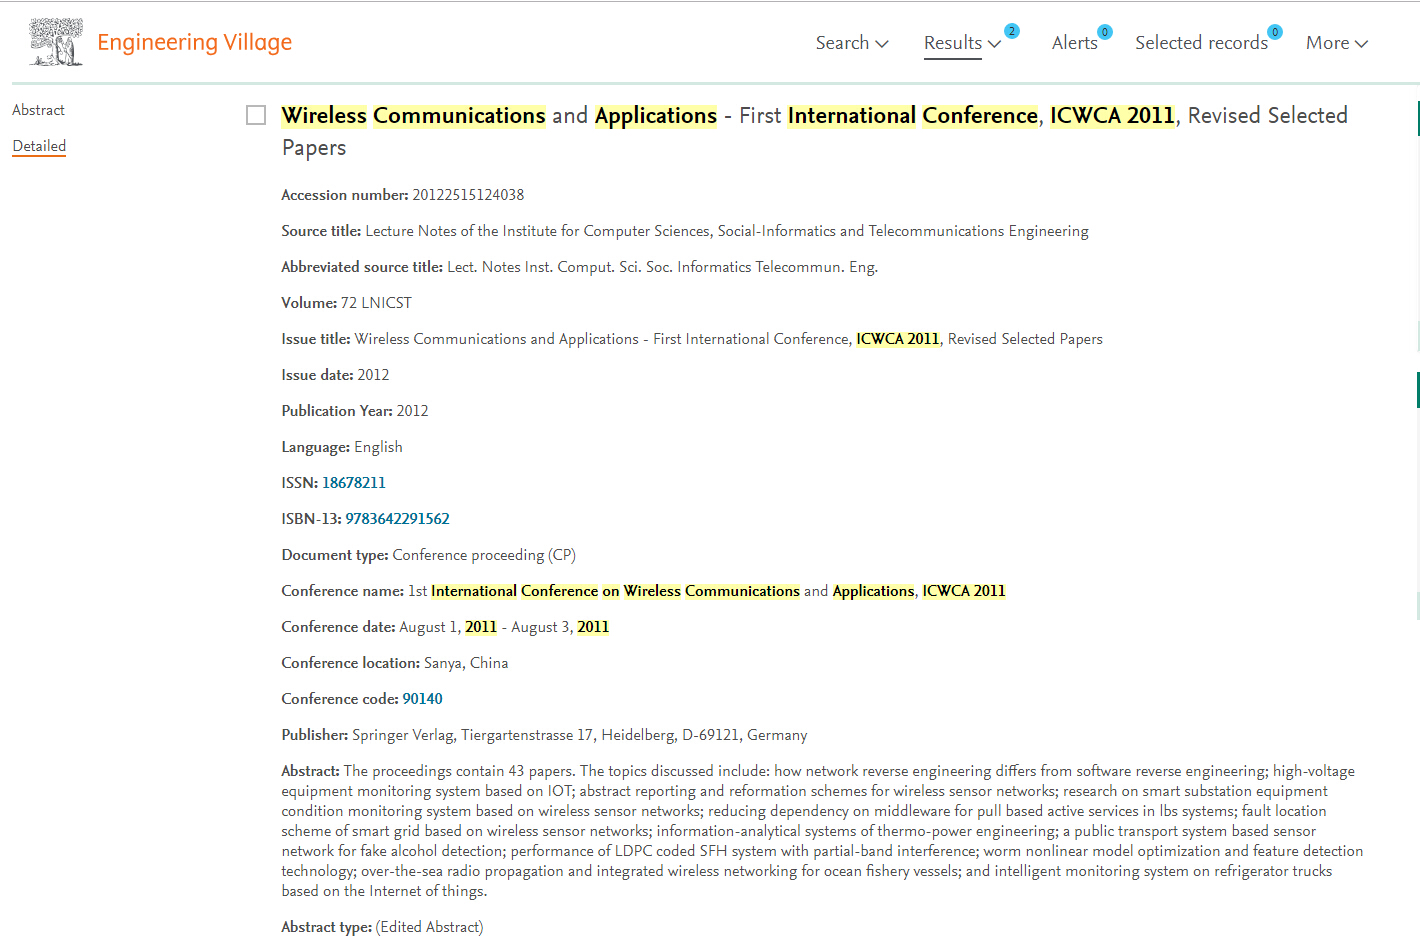The height and width of the screenshot is (938, 1420).
Task: Click the Conference location Sanya, China
Action: (x=466, y=663)
